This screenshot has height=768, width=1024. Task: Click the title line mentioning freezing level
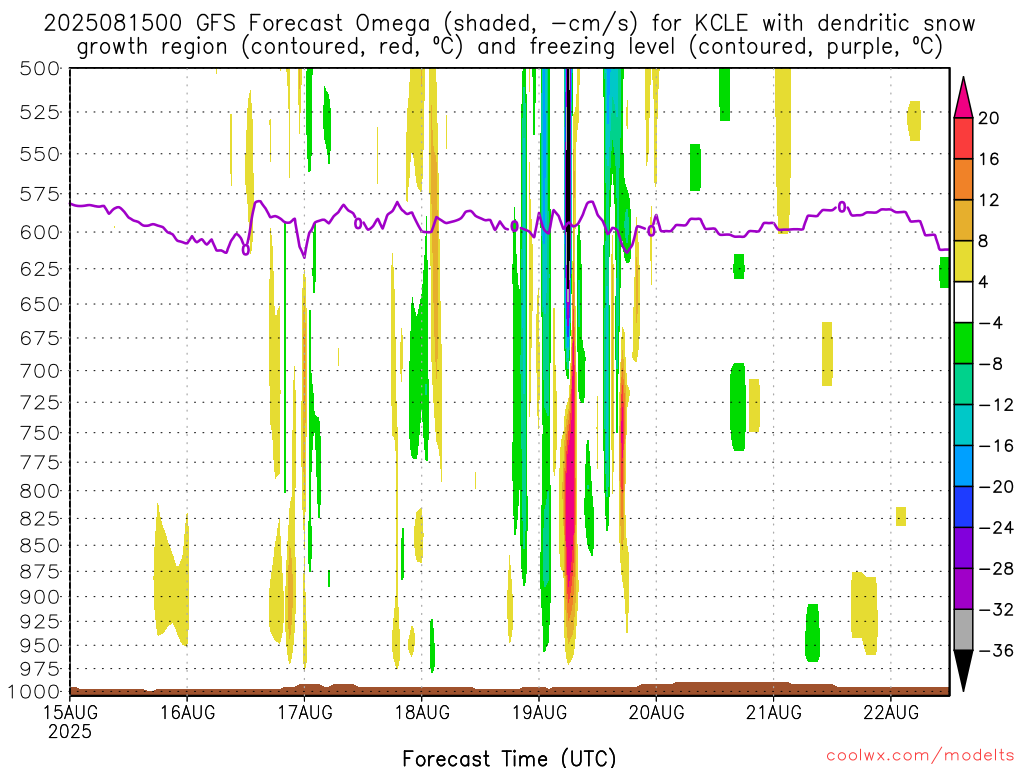509,47
